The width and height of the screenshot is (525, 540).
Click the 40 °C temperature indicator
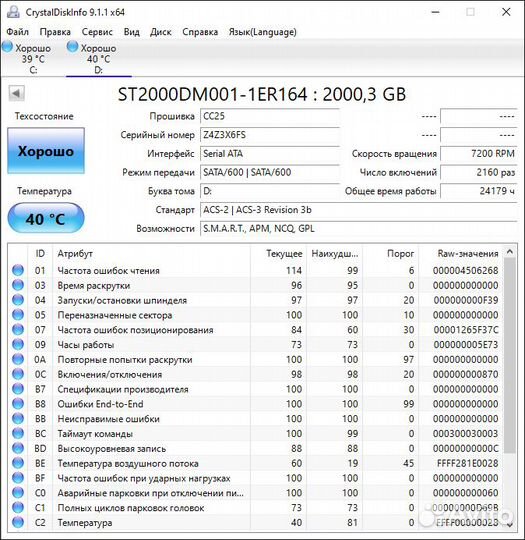point(46,218)
